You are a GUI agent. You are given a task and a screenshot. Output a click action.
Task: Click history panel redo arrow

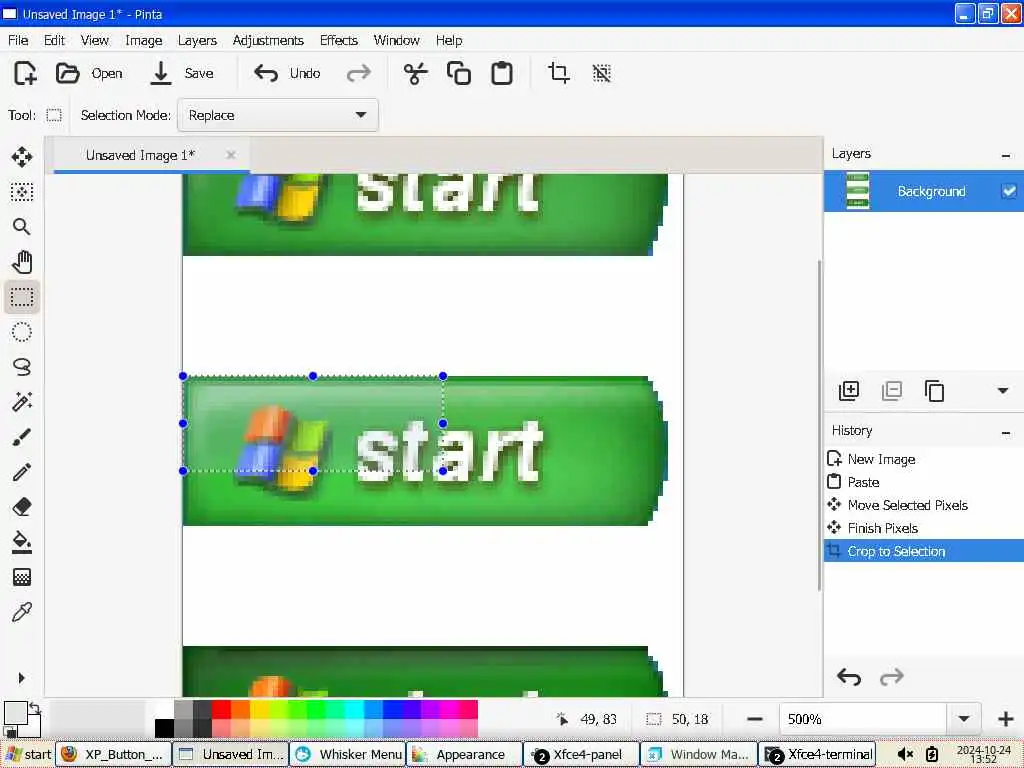coord(891,677)
